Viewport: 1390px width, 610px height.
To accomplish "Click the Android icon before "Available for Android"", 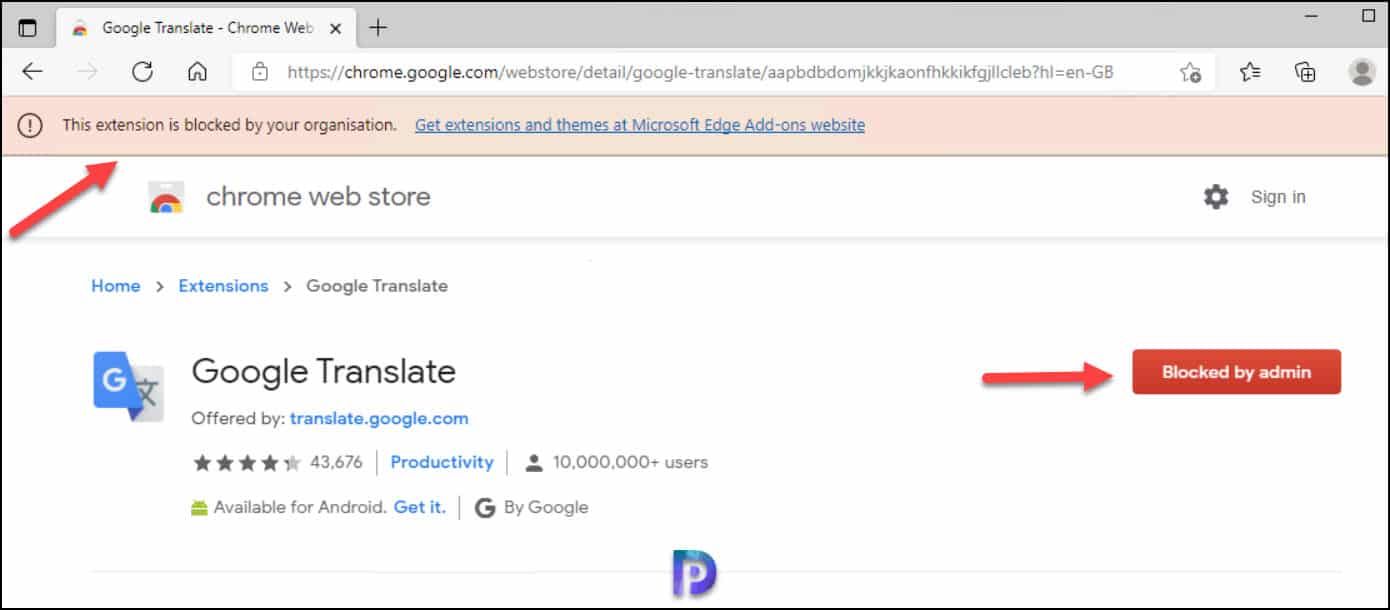I will click(199, 506).
